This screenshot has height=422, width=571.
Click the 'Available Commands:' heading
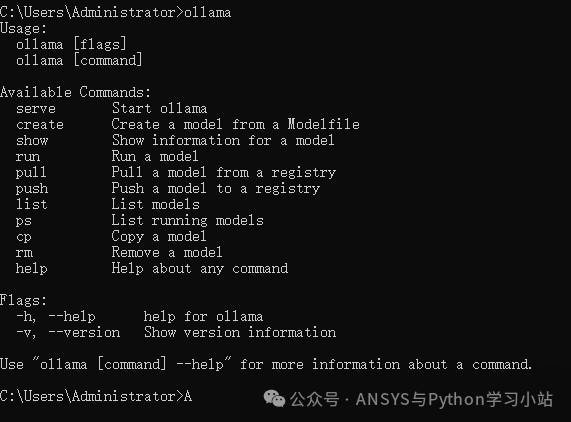tap(75, 92)
